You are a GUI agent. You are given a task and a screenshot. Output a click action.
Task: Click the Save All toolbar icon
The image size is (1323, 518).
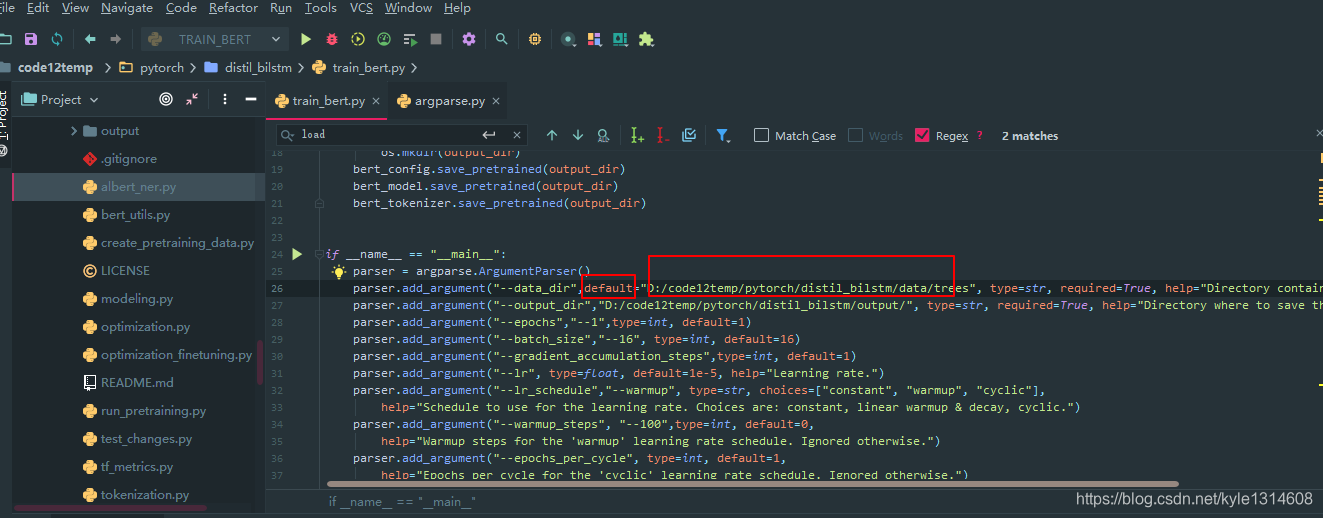[x=31, y=40]
